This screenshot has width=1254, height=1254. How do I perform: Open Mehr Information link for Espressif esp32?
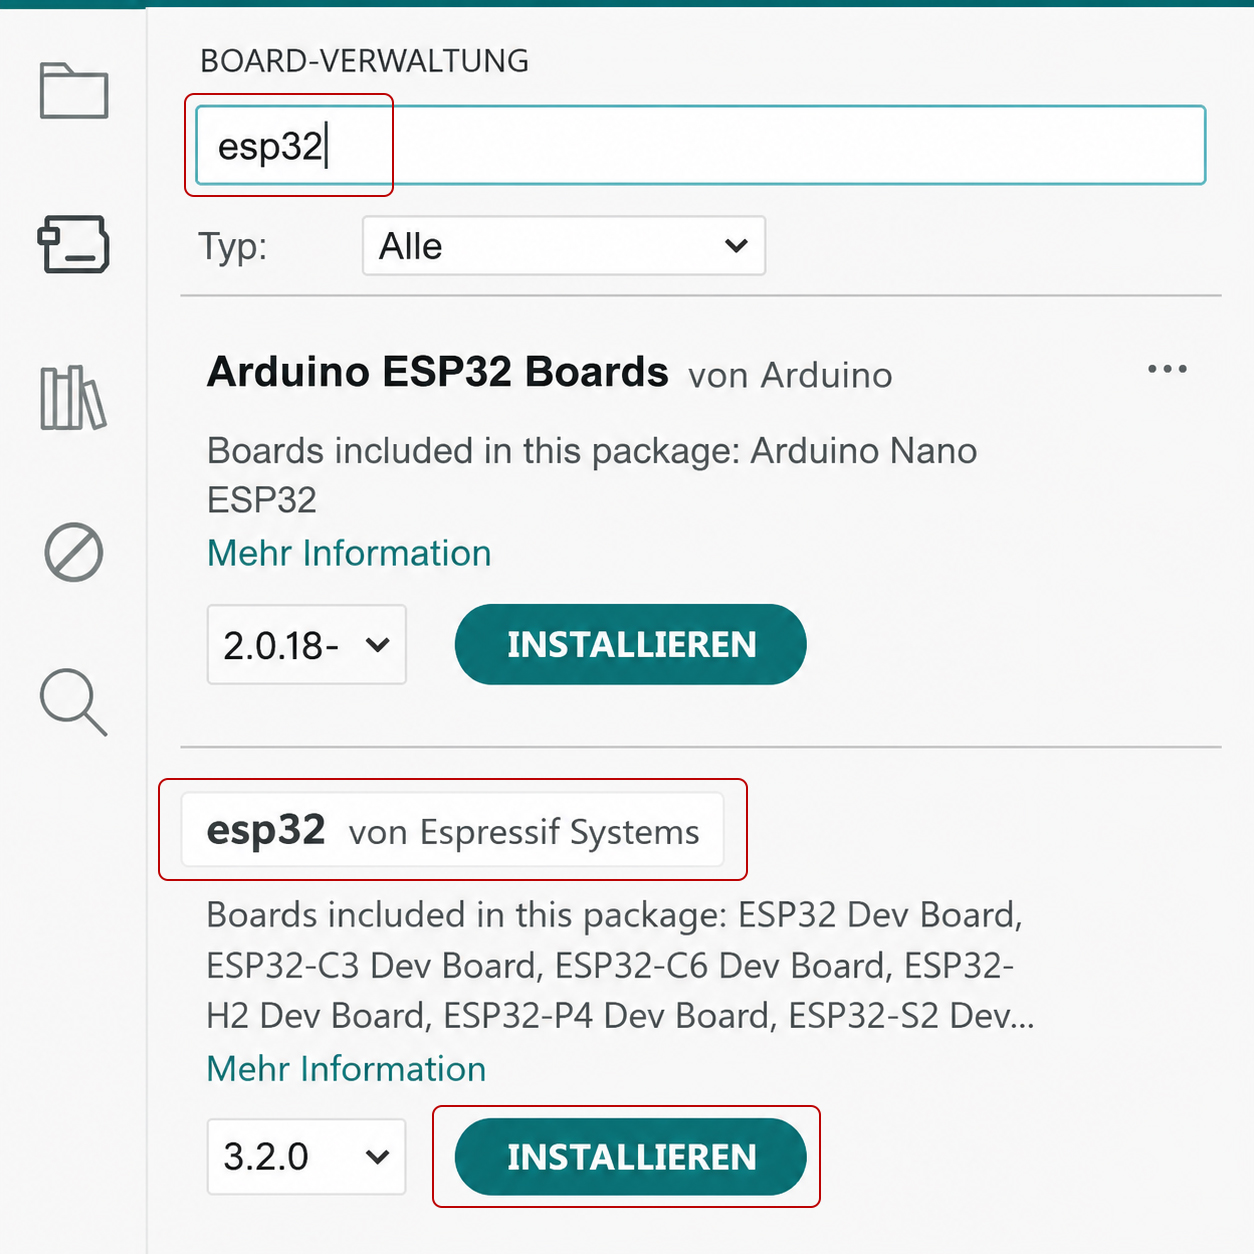coord(346,1069)
